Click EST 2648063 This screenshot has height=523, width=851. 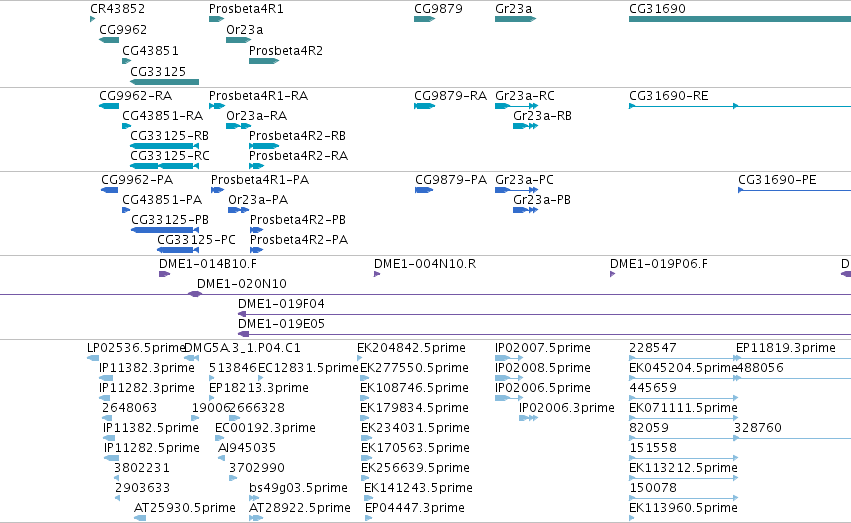point(107,418)
